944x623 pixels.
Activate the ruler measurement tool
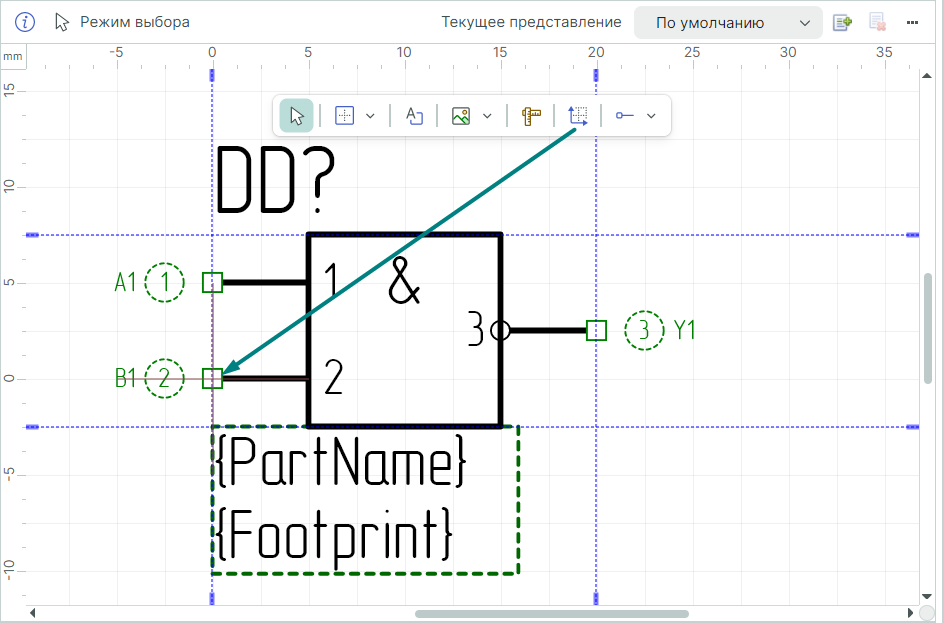pyautogui.click(x=531, y=116)
